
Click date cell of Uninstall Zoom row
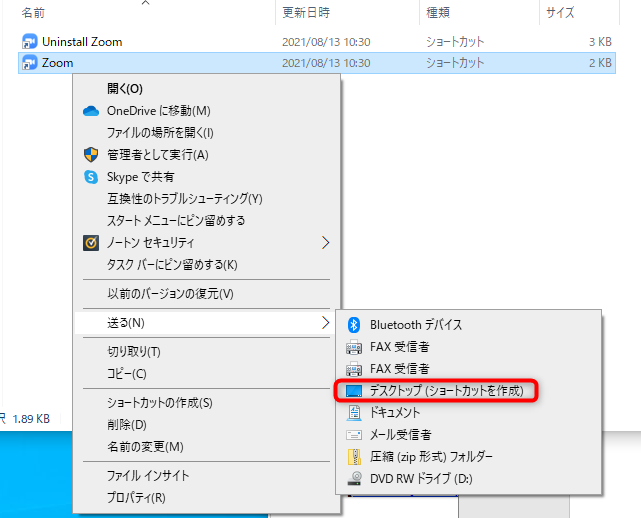pyautogui.click(x=326, y=42)
